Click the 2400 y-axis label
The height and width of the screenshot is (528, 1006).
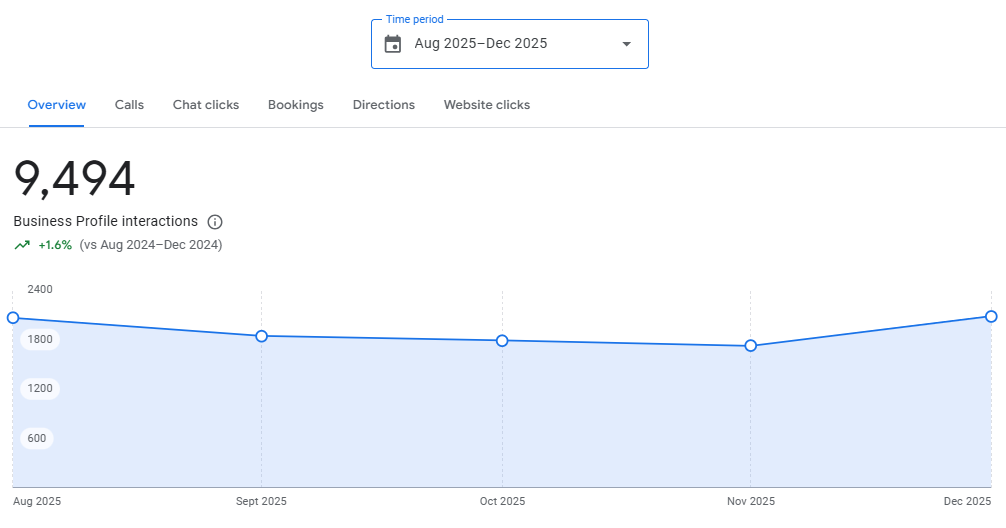point(40,289)
